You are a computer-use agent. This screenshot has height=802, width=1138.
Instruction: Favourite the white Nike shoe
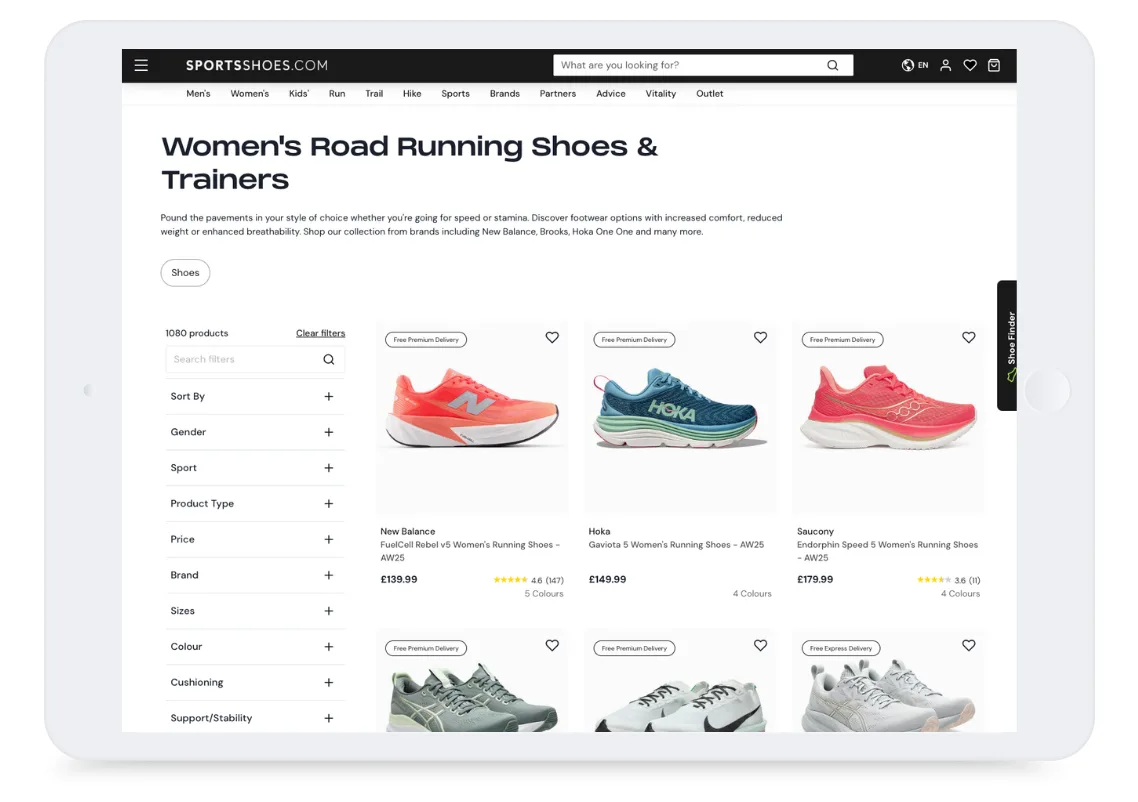tap(761, 645)
